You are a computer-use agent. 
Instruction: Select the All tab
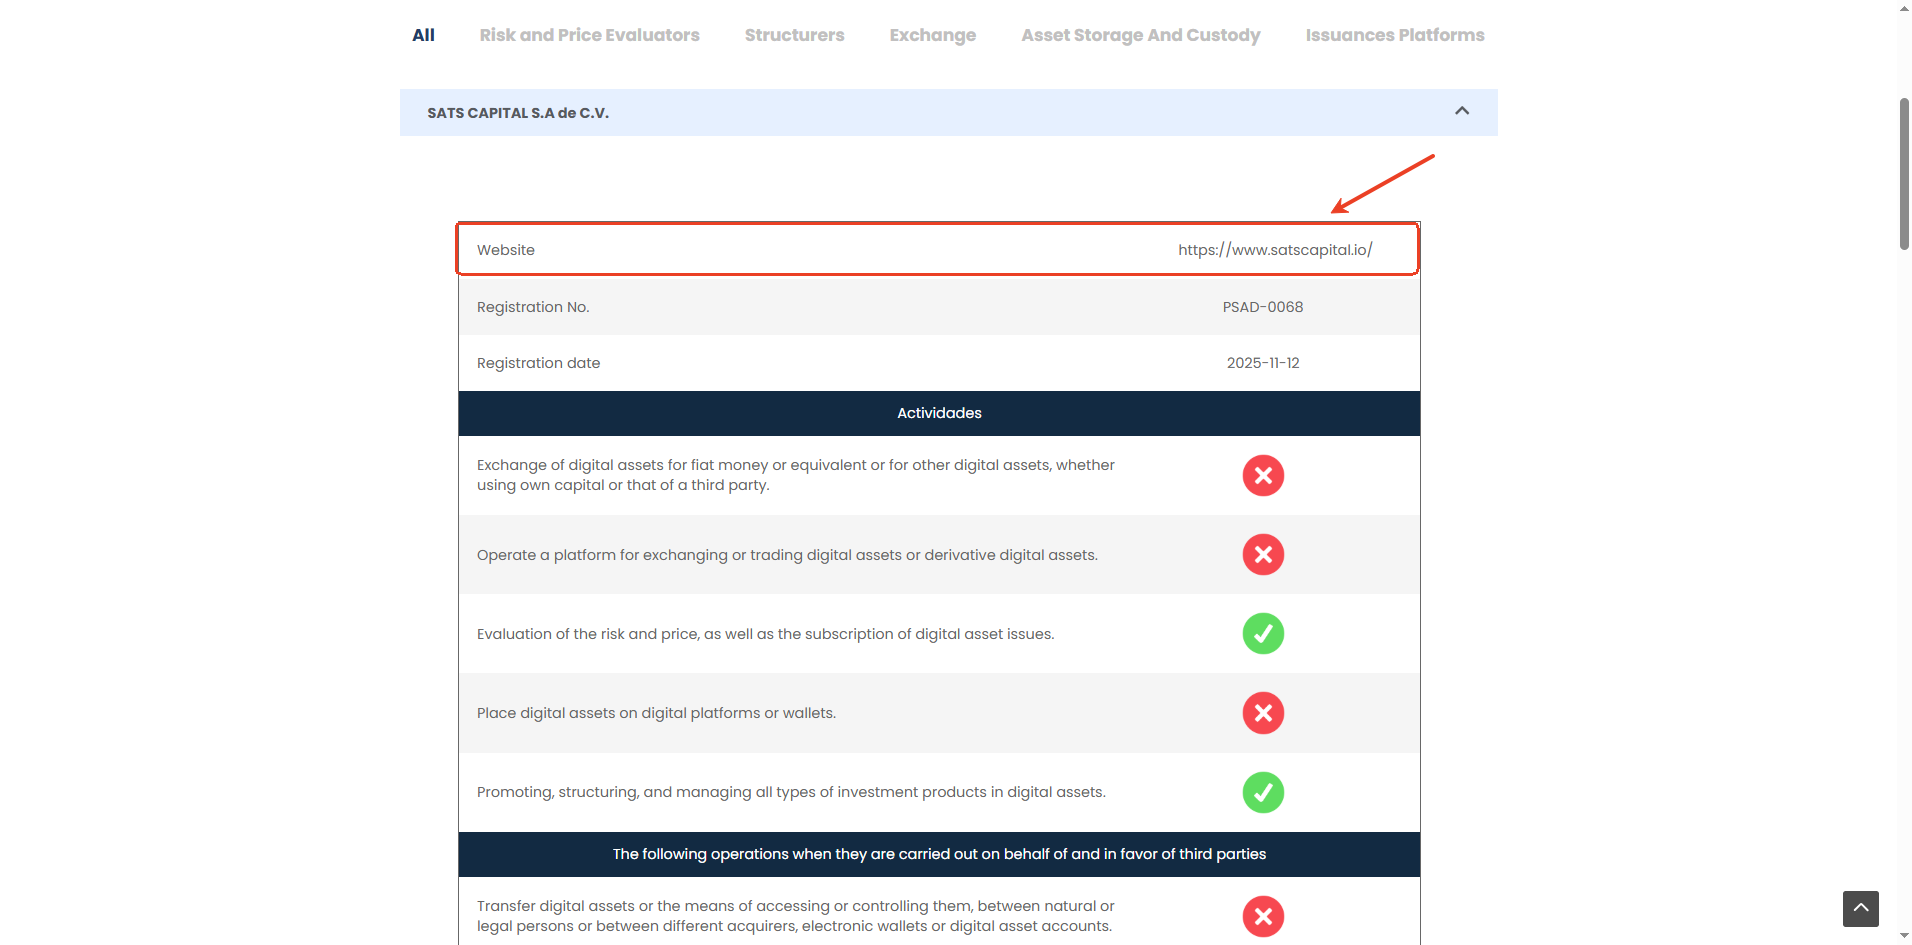click(x=423, y=35)
